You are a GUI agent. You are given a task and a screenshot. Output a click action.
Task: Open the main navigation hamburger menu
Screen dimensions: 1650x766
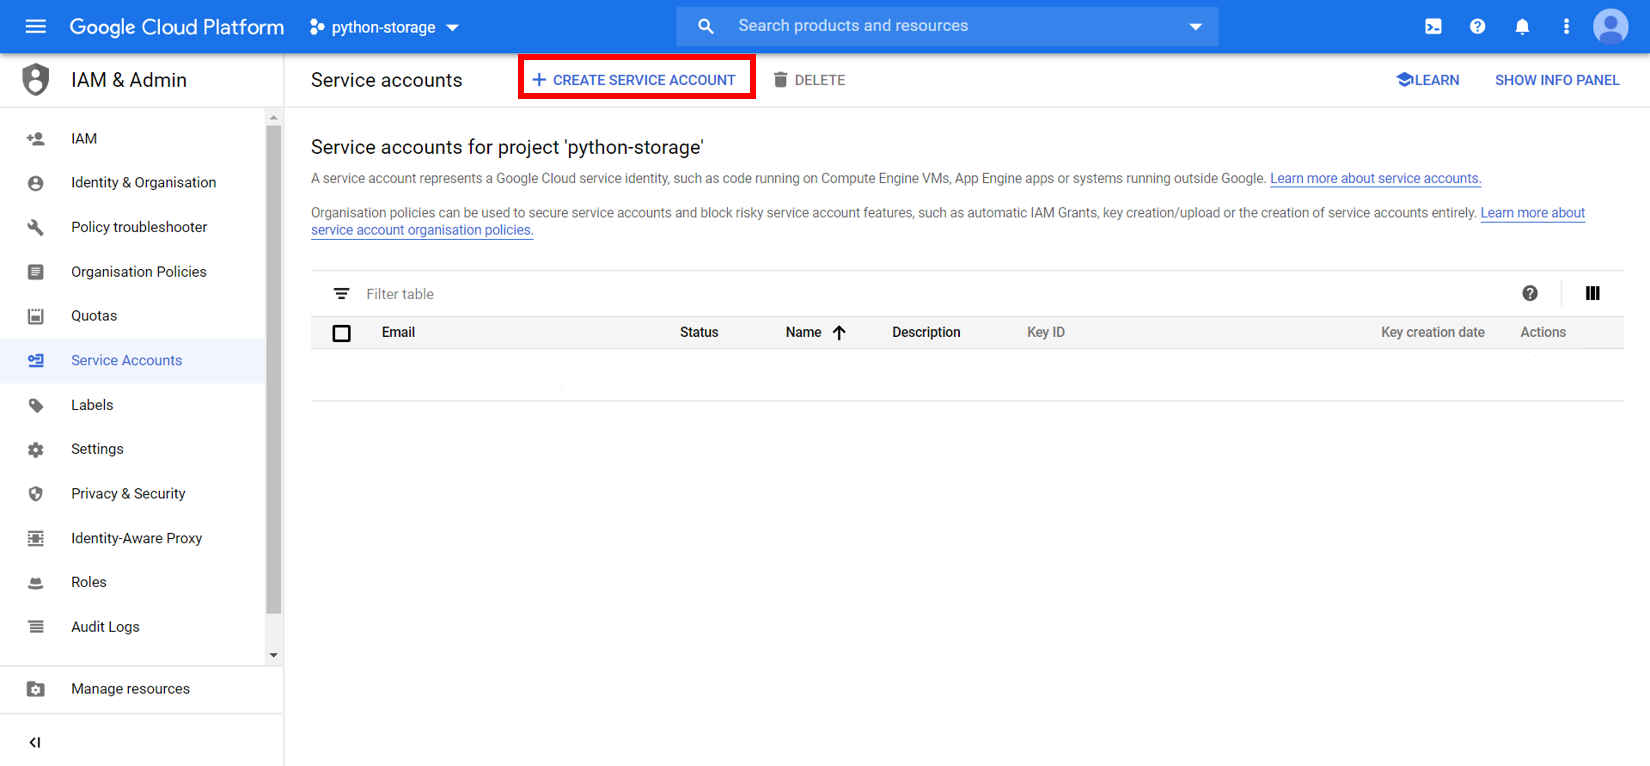pyautogui.click(x=35, y=27)
